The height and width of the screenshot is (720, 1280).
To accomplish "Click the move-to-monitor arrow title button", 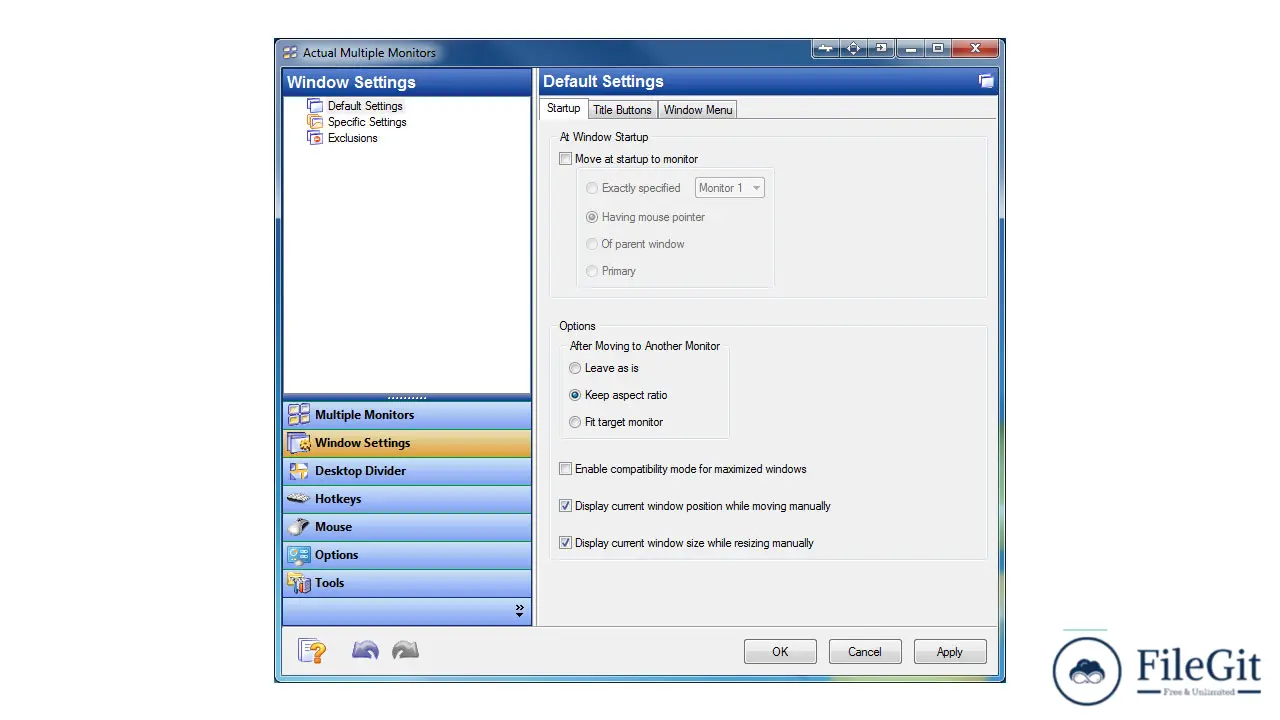I will (x=881, y=49).
